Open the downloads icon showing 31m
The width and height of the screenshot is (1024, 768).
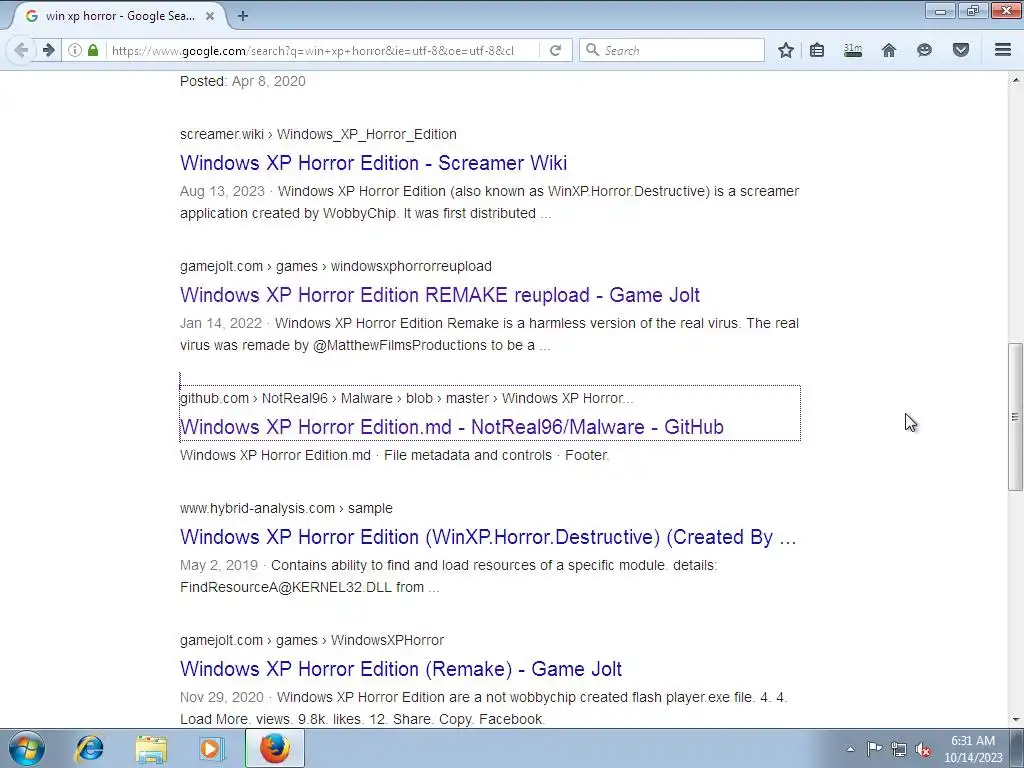pos(853,50)
